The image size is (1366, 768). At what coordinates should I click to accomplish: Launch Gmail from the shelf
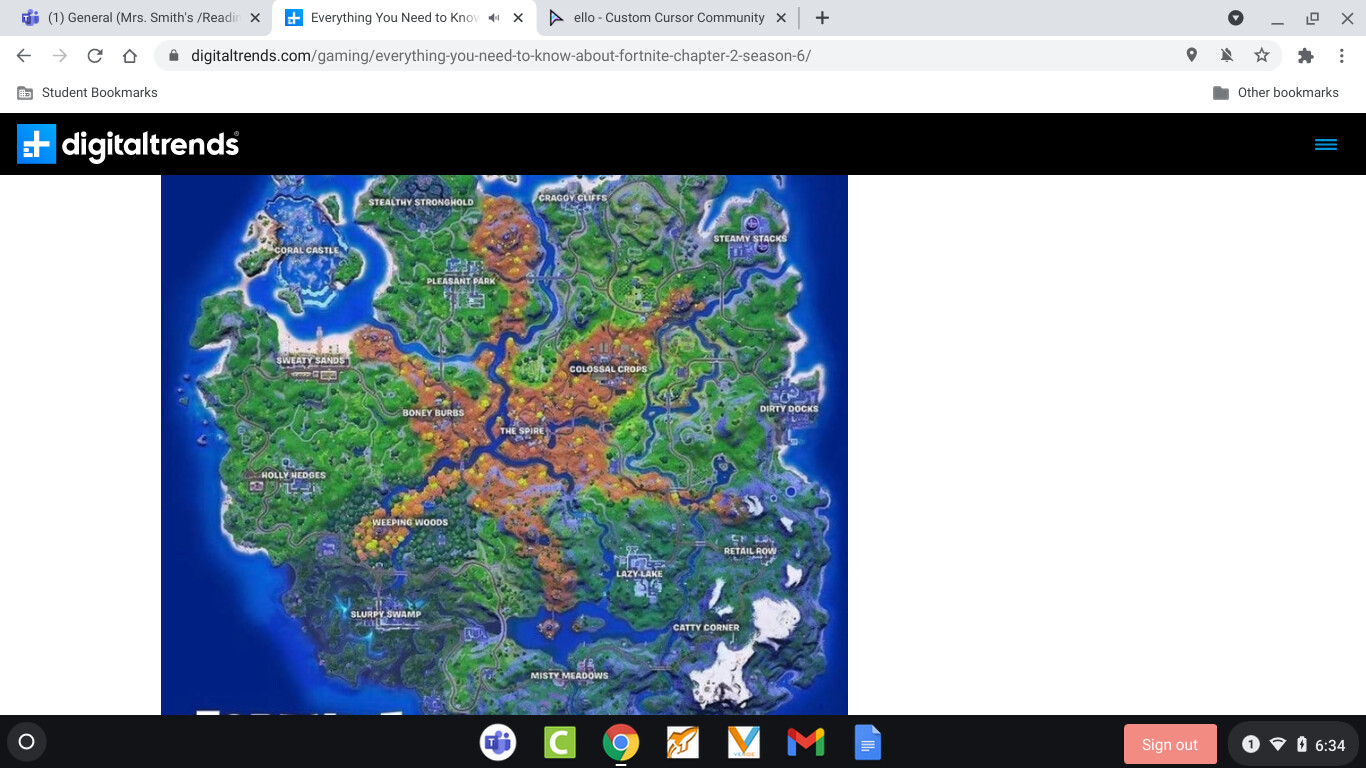805,743
